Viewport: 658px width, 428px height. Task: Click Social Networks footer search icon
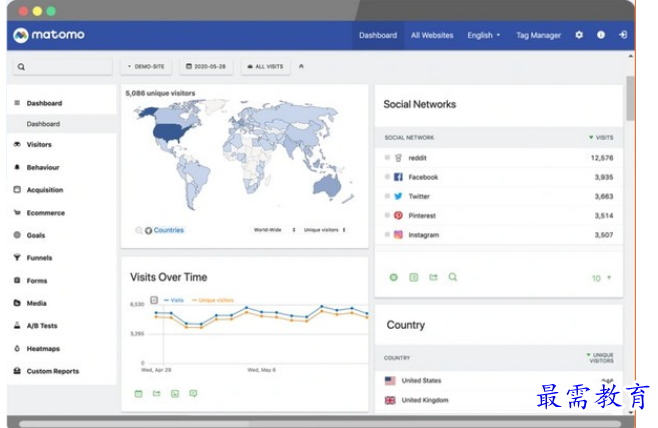click(x=453, y=277)
